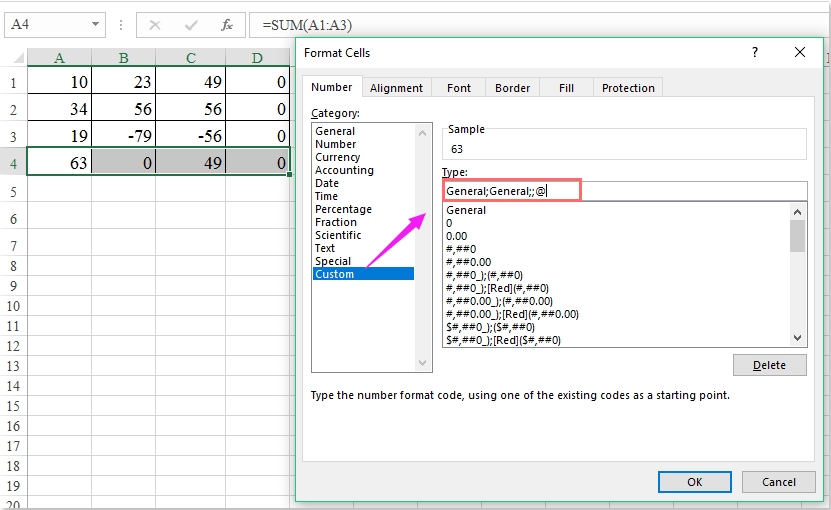The height and width of the screenshot is (510, 831).
Task: Go to the Protection tab
Action: tap(628, 88)
